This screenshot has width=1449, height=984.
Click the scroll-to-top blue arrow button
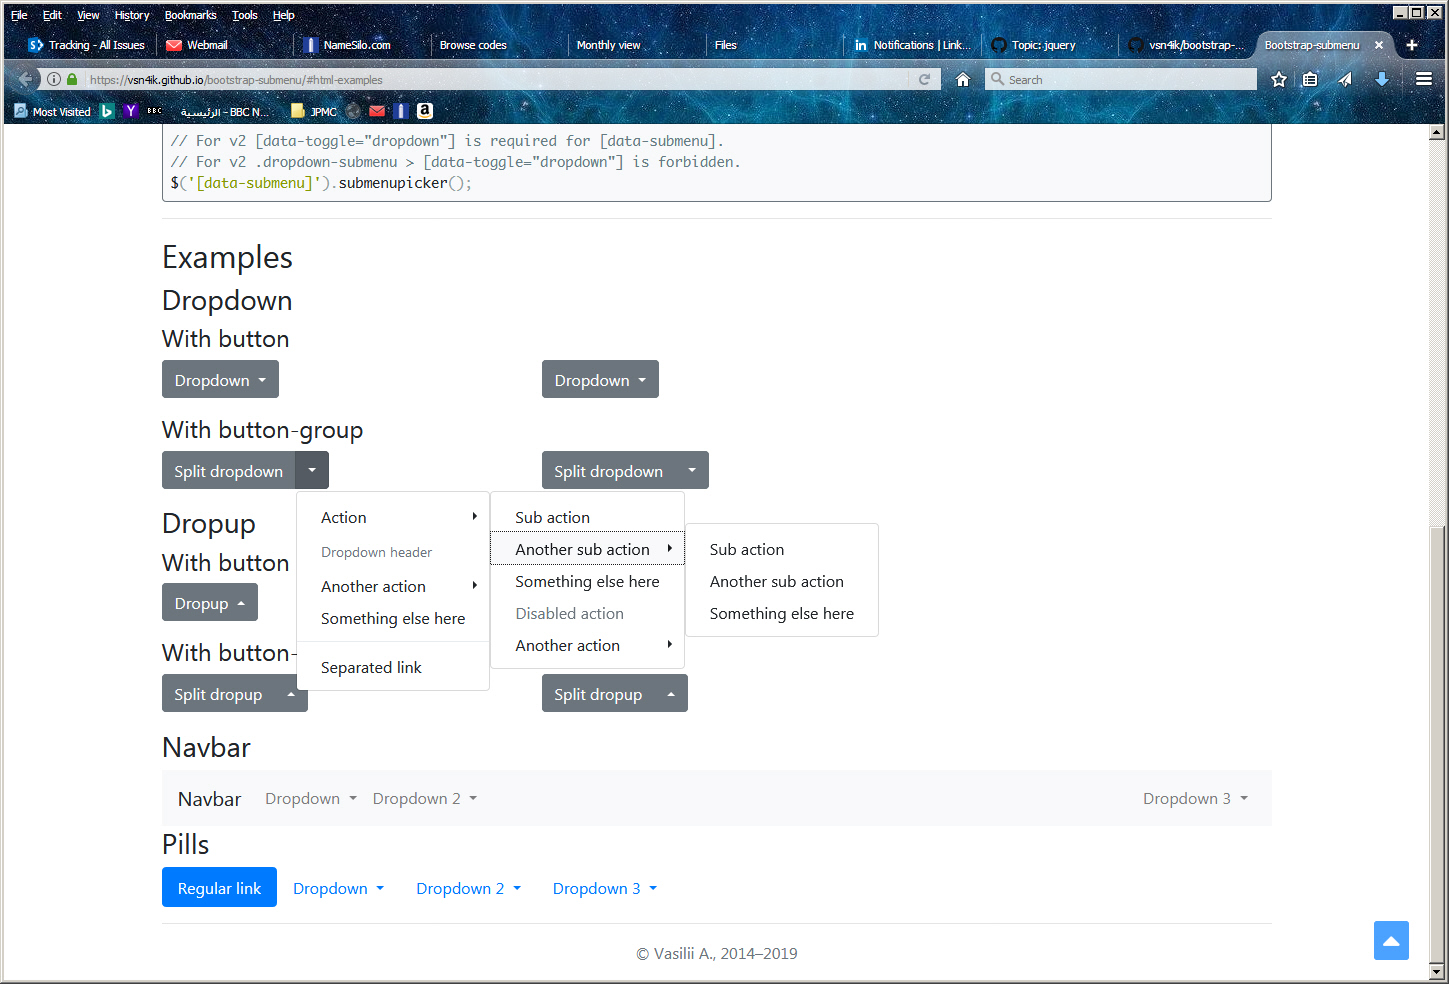(x=1390, y=940)
